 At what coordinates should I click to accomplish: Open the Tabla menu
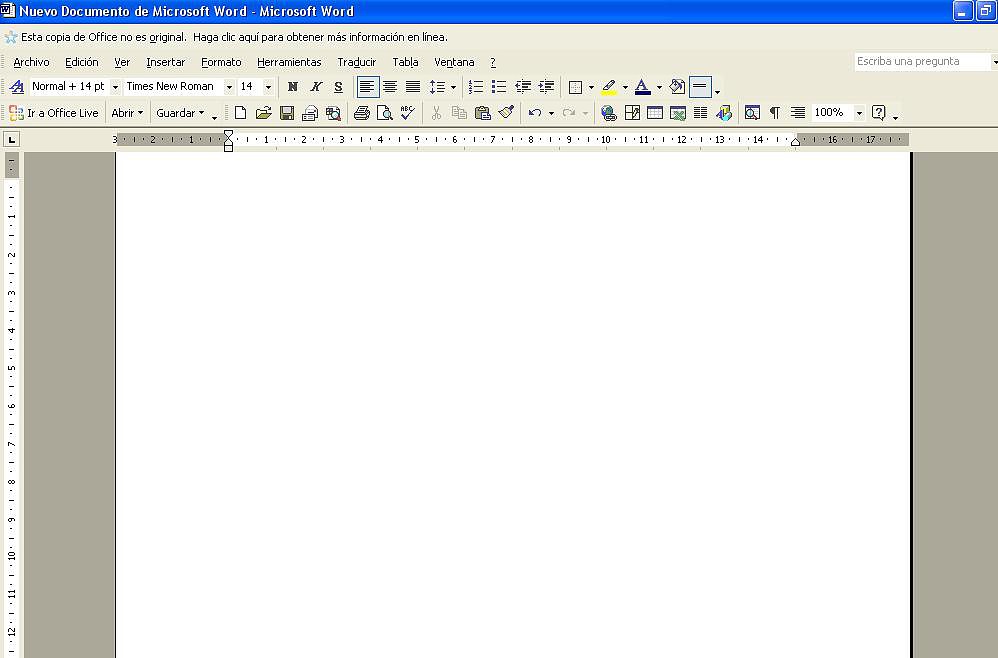pos(405,62)
